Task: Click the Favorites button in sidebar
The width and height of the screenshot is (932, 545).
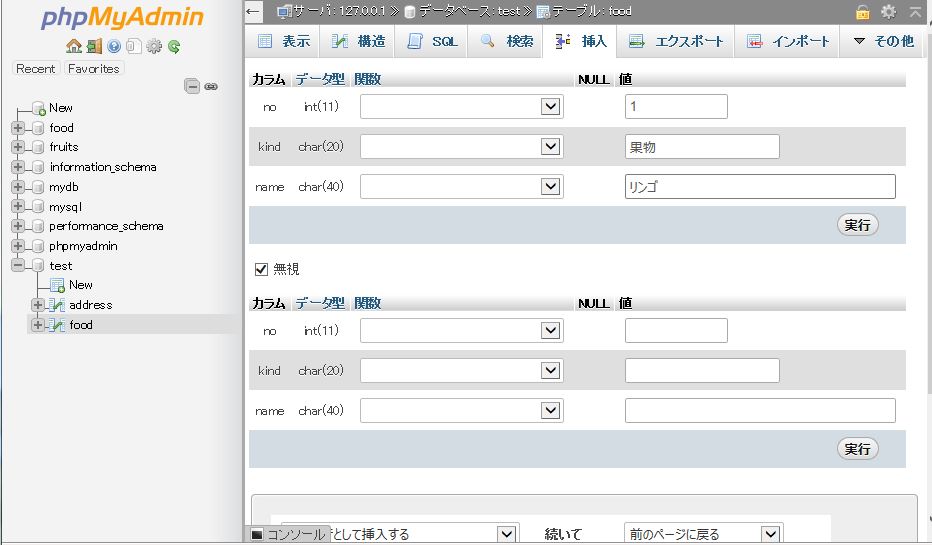Action: point(93,69)
